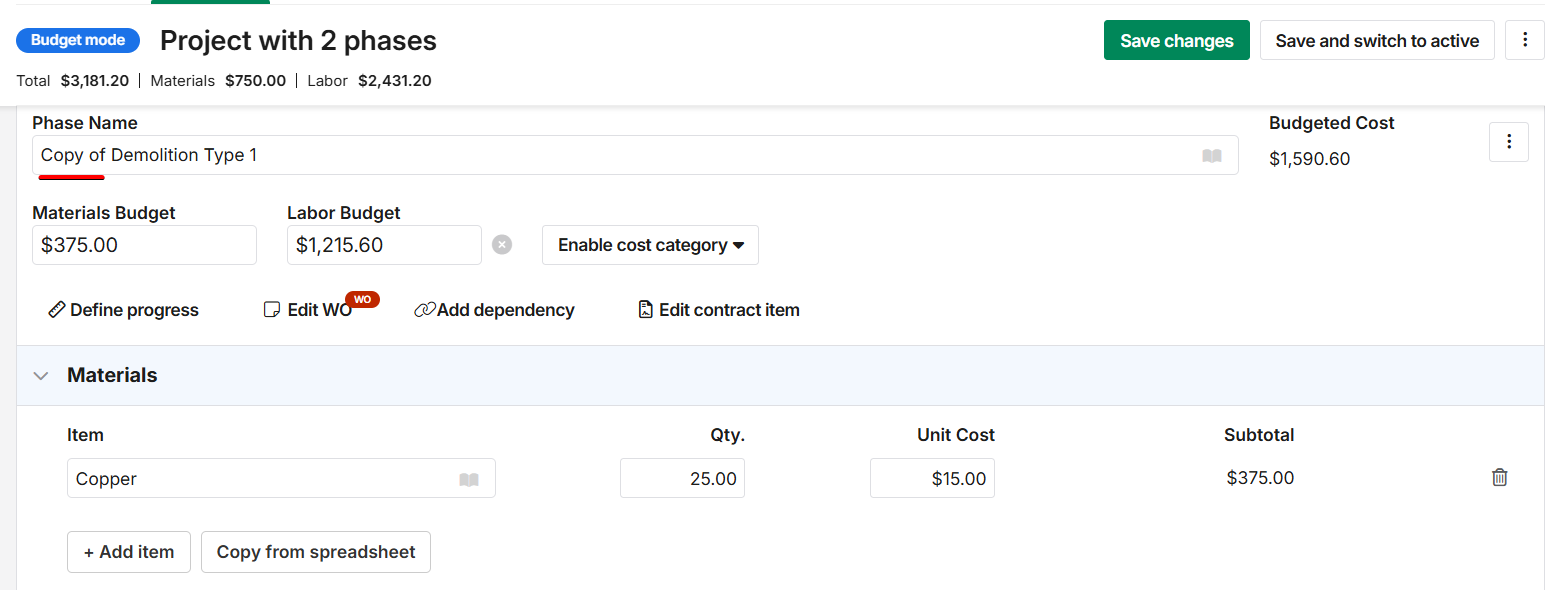Delete the Copper item with trash icon

[1499, 478]
